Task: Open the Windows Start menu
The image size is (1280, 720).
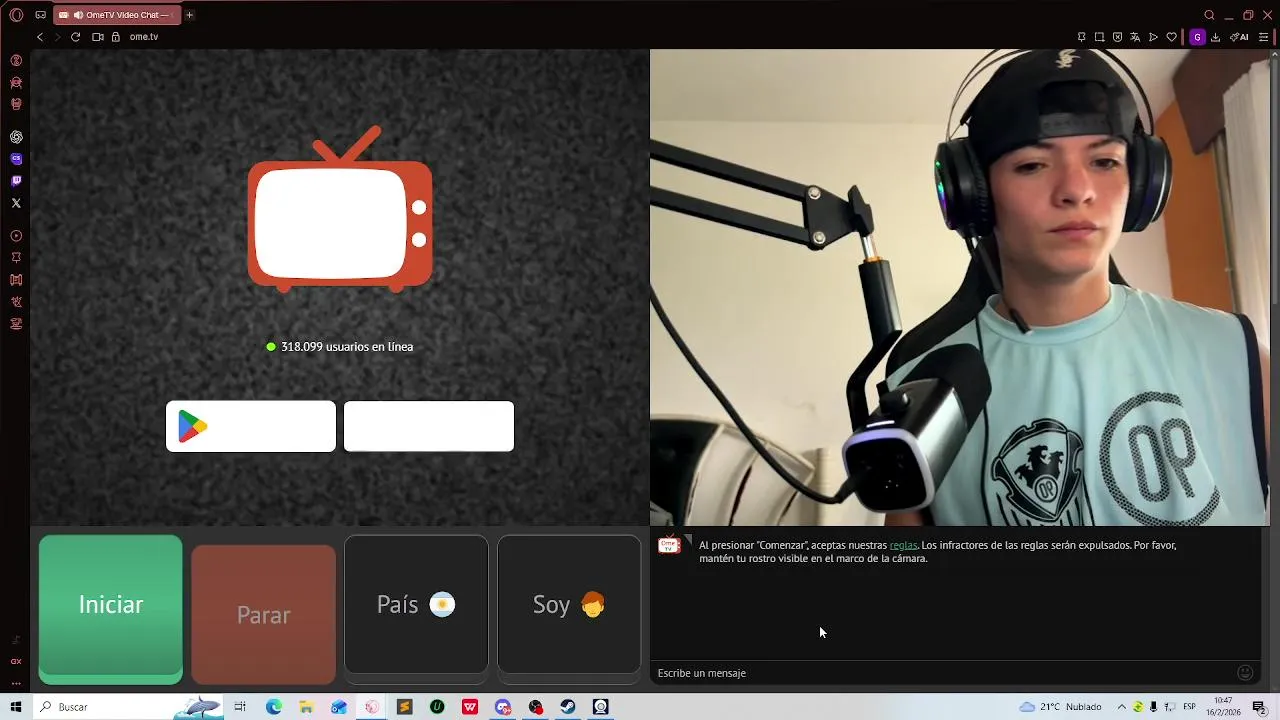Action: (x=16, y=707)
